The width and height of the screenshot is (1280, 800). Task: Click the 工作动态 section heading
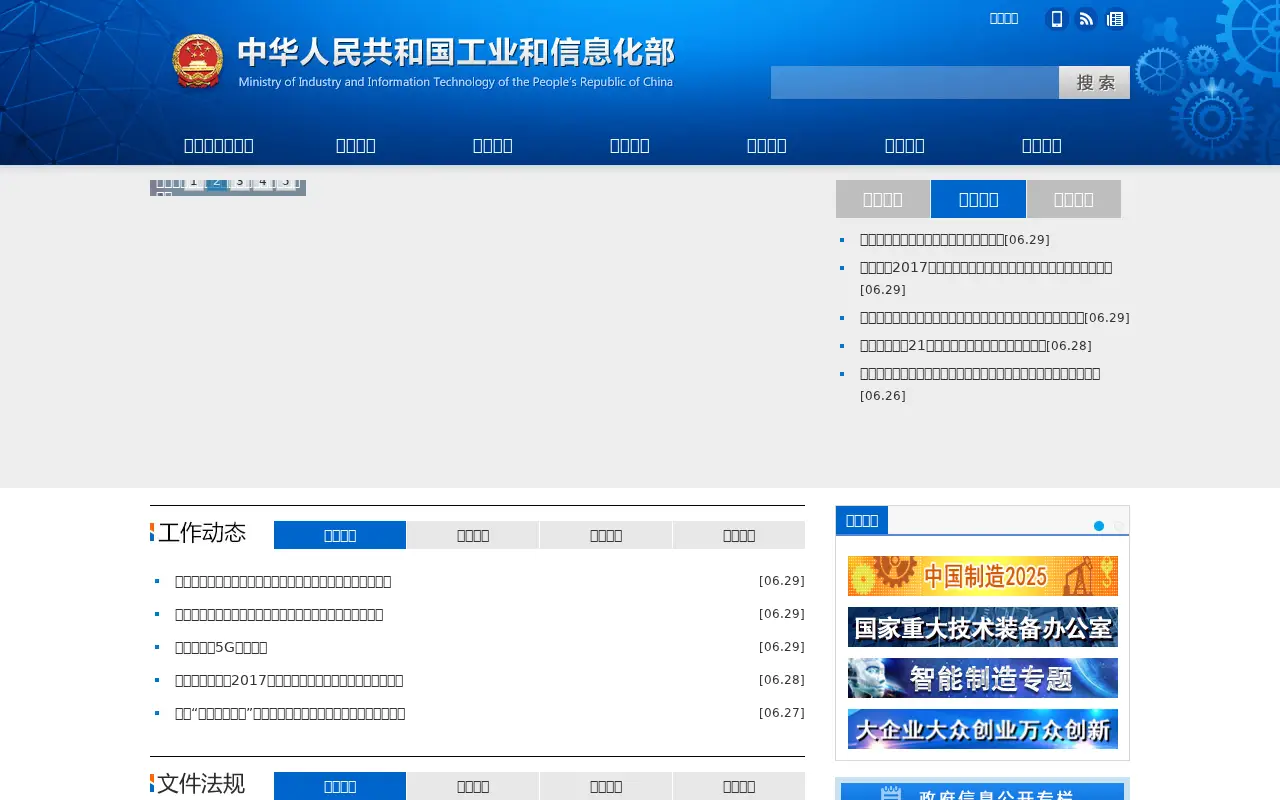(x=202, y=532)
